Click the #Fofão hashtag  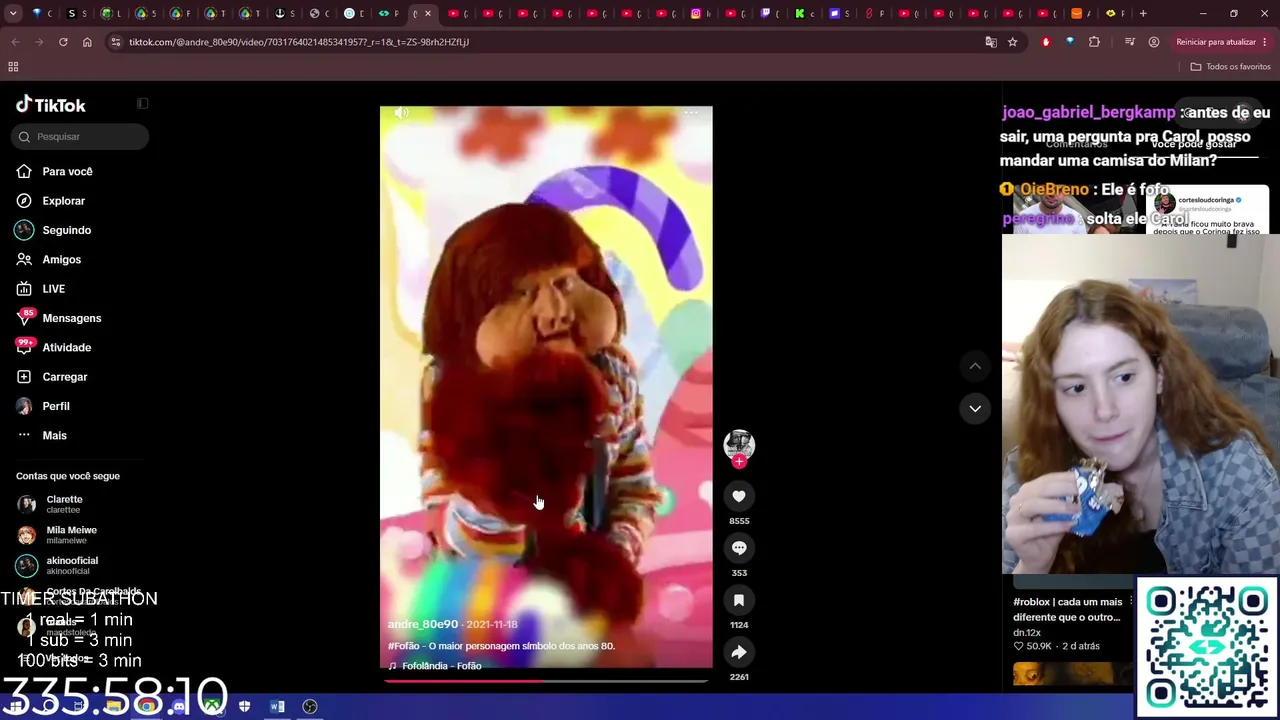click(404, 646)
